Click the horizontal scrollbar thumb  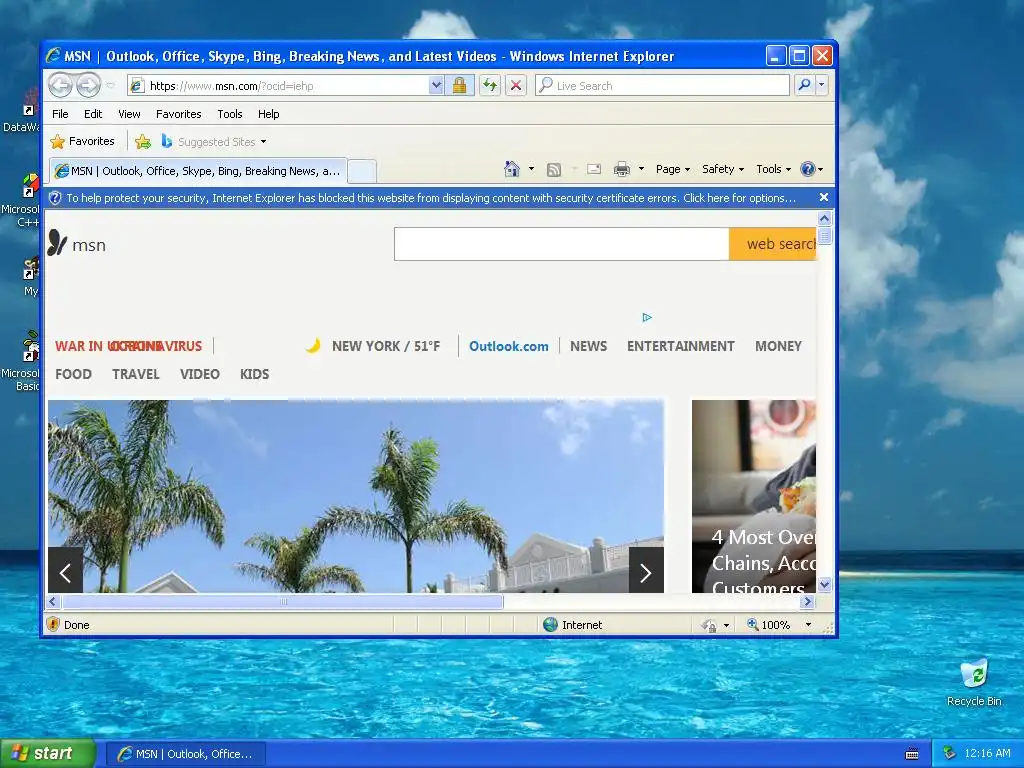click(283, 601)
